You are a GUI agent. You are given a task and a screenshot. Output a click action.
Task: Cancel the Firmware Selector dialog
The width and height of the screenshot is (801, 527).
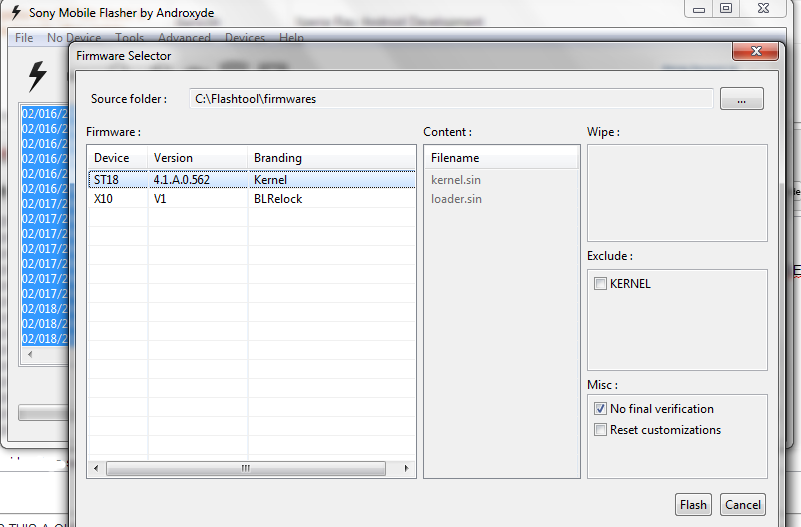(x=742, y=505)
